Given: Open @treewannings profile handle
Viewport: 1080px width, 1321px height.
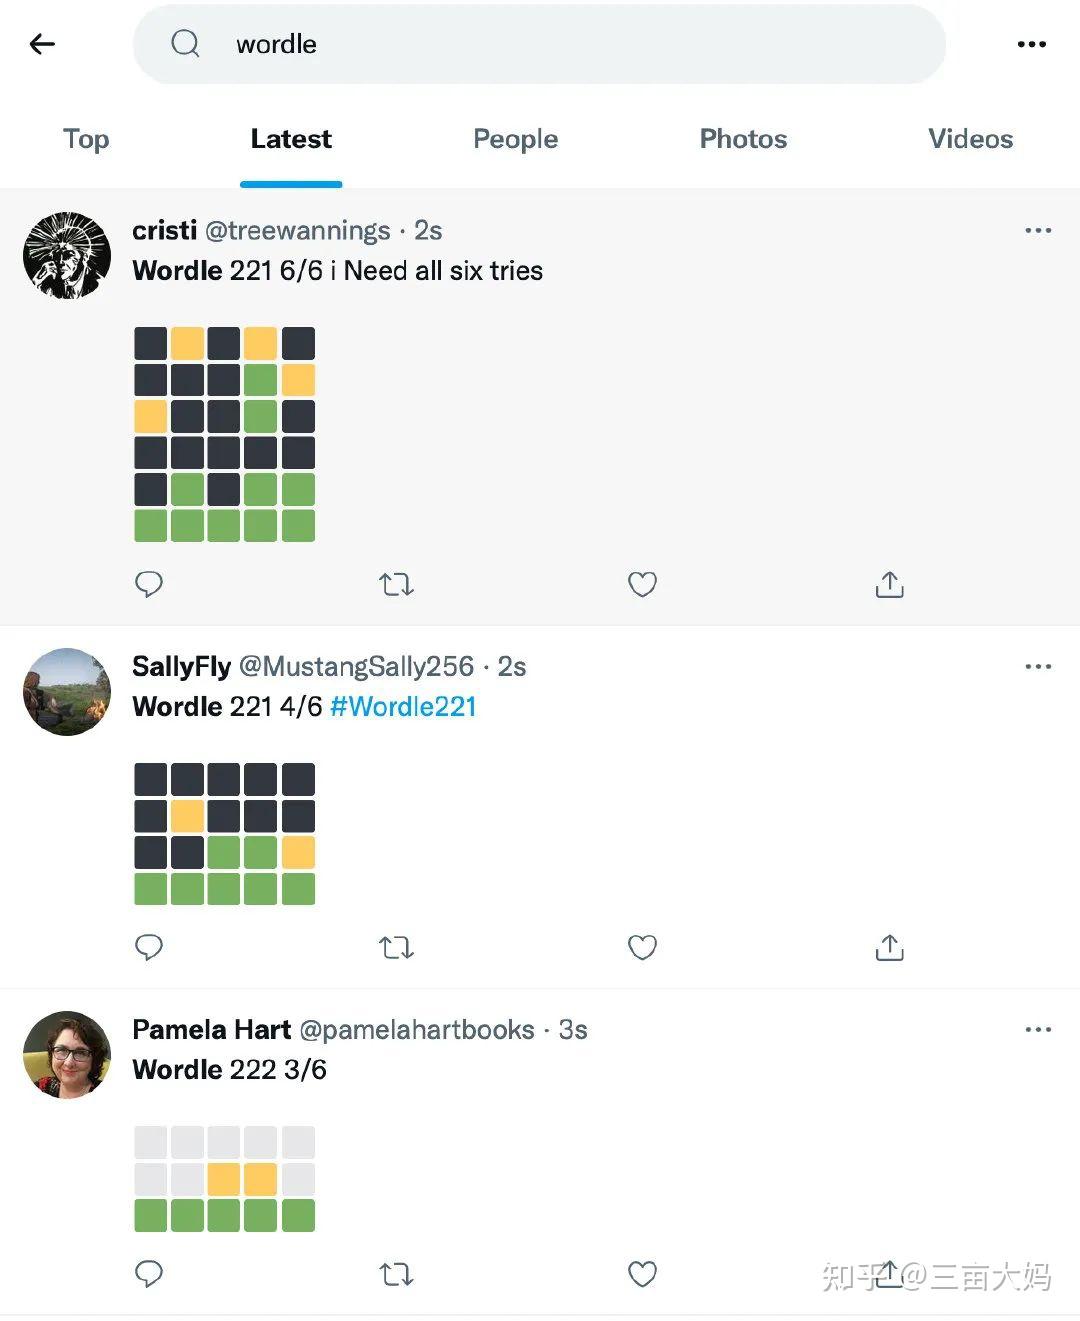Looking at the screenshot, I should [298, 231].
